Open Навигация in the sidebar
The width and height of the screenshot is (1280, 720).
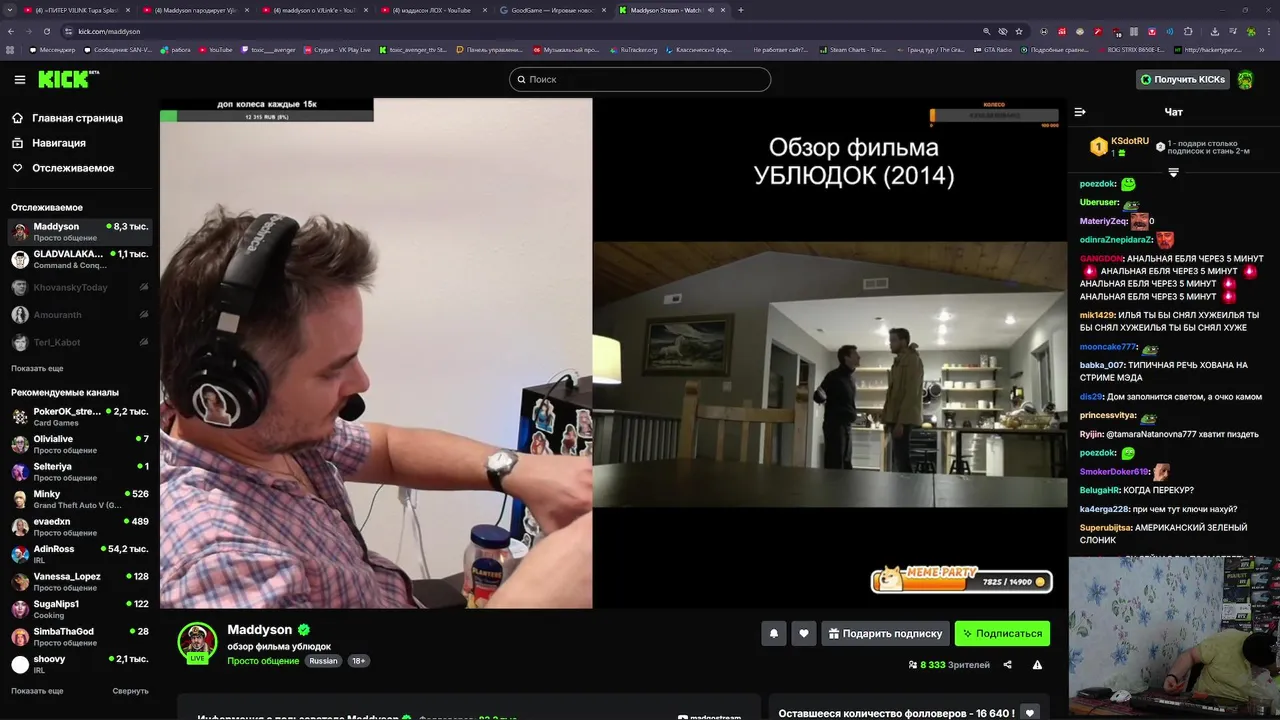click(49, 143)
